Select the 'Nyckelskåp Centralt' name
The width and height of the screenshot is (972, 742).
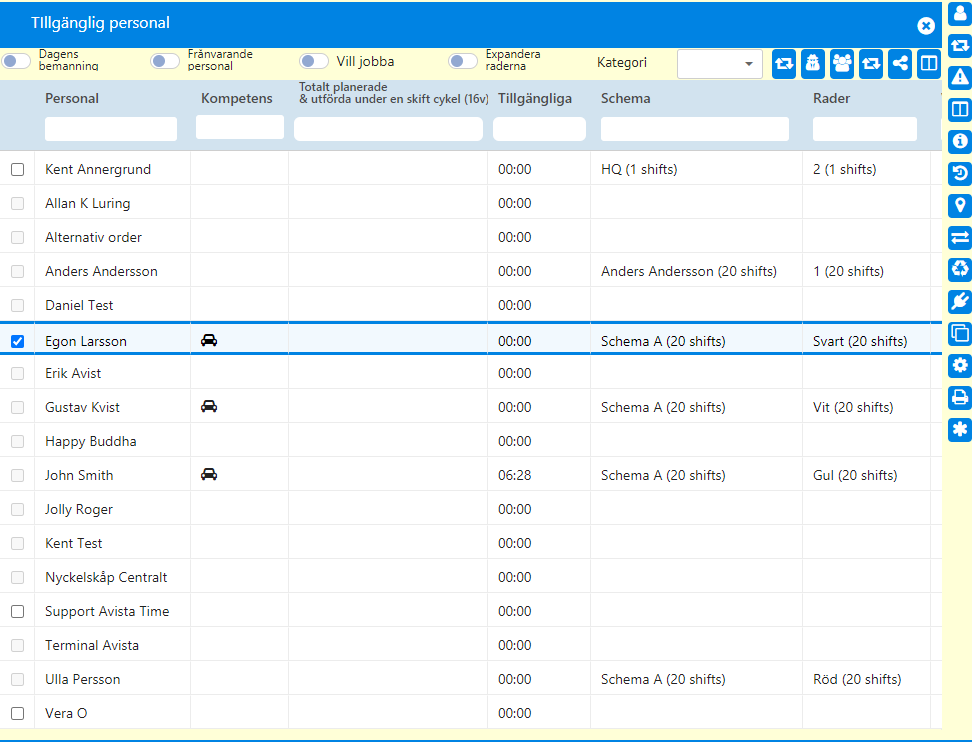click(x=106, y=577)
